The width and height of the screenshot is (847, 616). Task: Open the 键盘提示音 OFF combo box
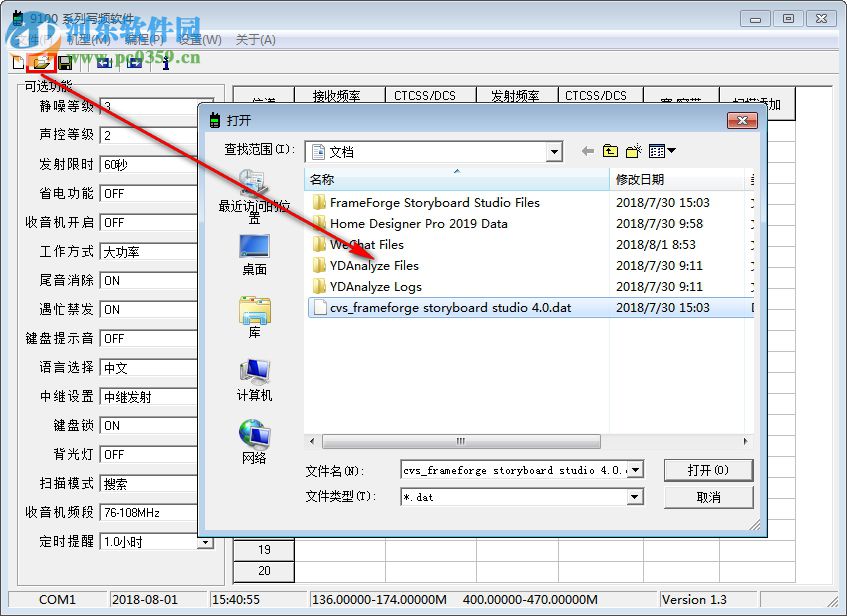tap(149, 339)
